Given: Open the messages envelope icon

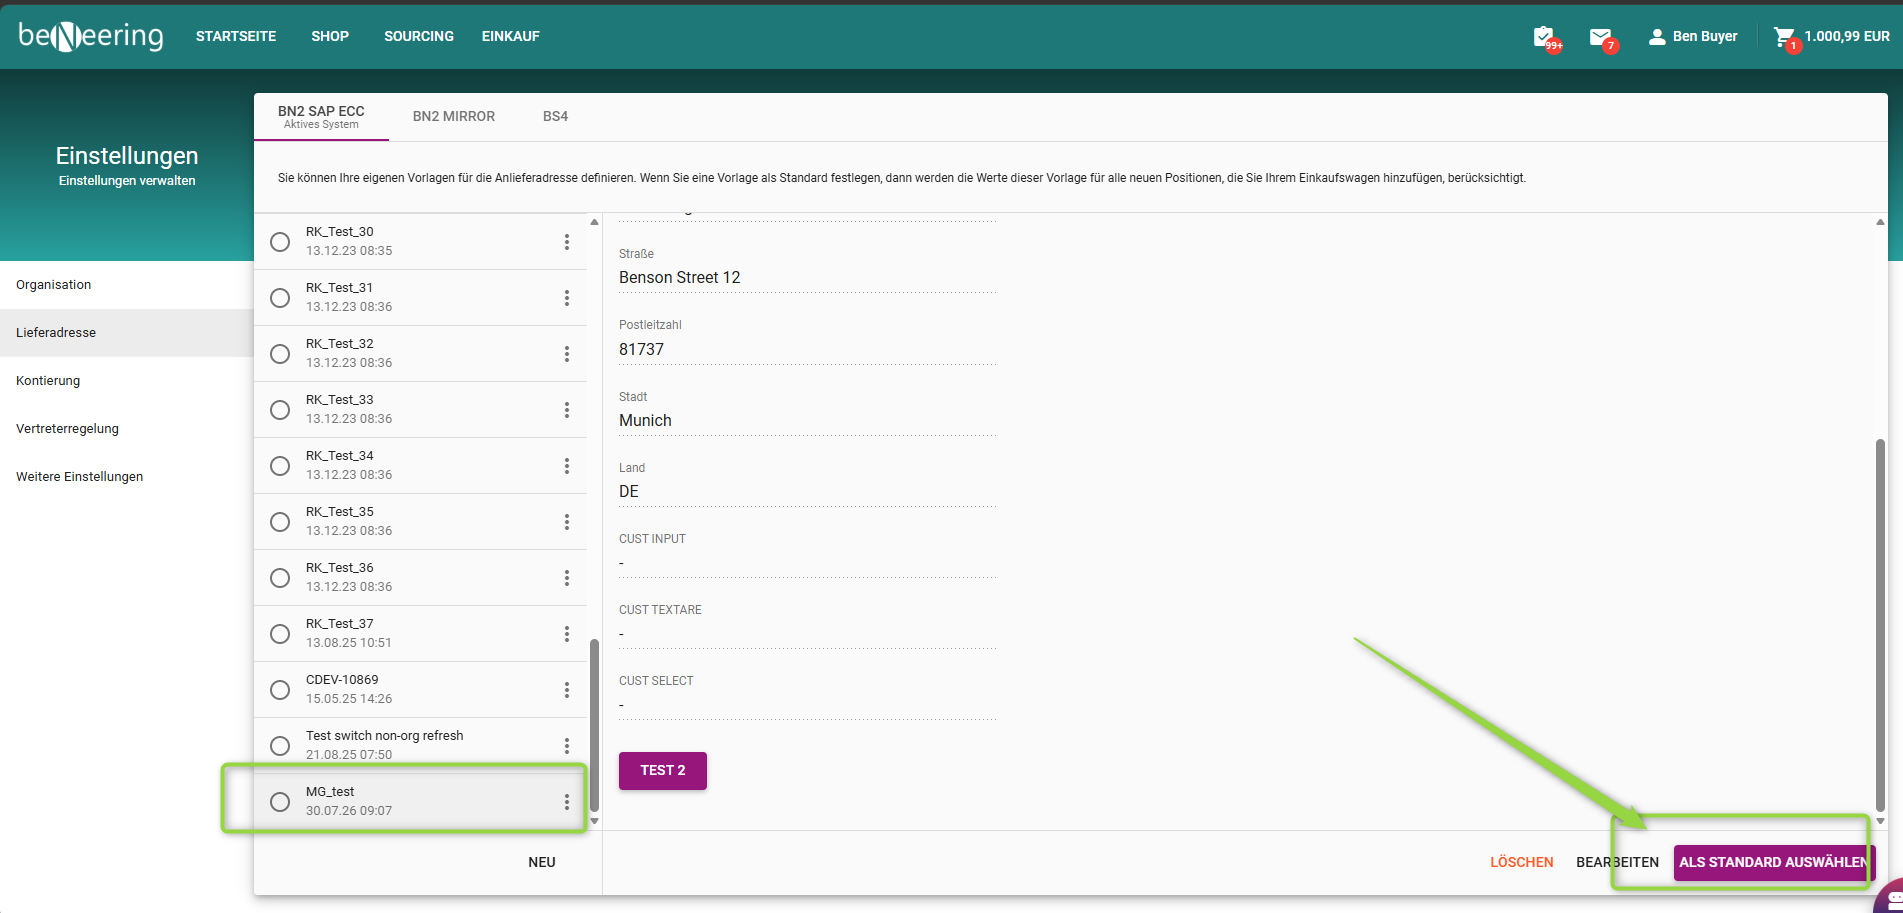Looking at the screenshot, I should [1600, 37].
